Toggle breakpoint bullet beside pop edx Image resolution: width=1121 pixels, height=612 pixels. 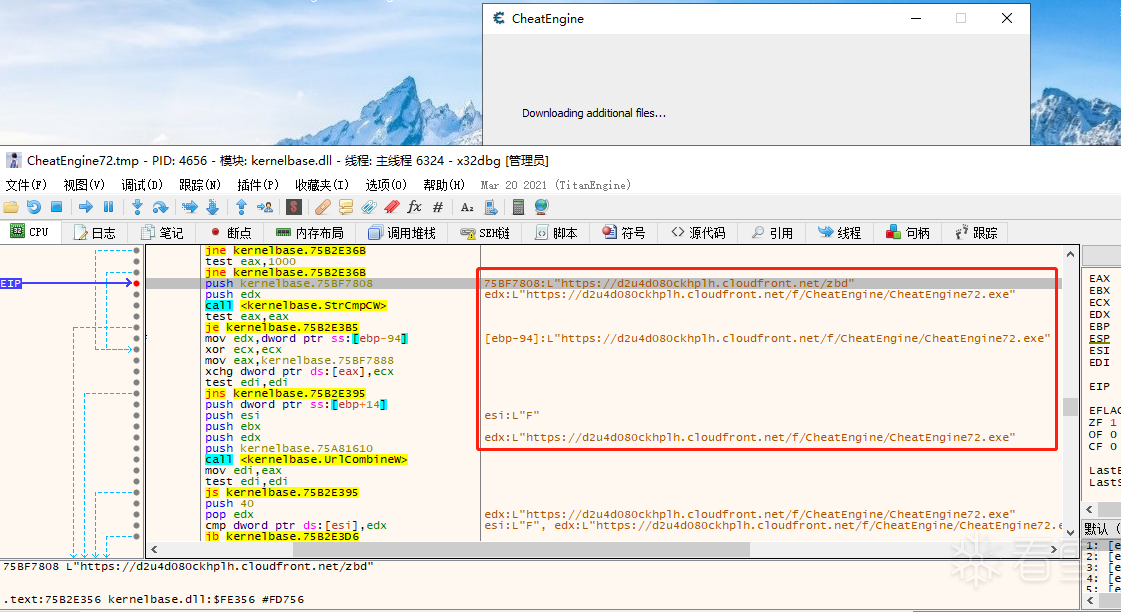tap(137, 515)
